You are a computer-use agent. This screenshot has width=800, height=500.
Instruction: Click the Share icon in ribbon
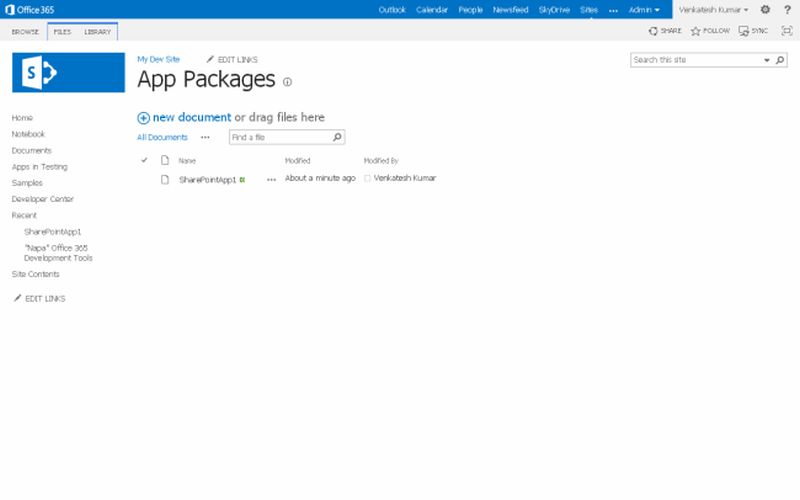[x=653, y=31]
